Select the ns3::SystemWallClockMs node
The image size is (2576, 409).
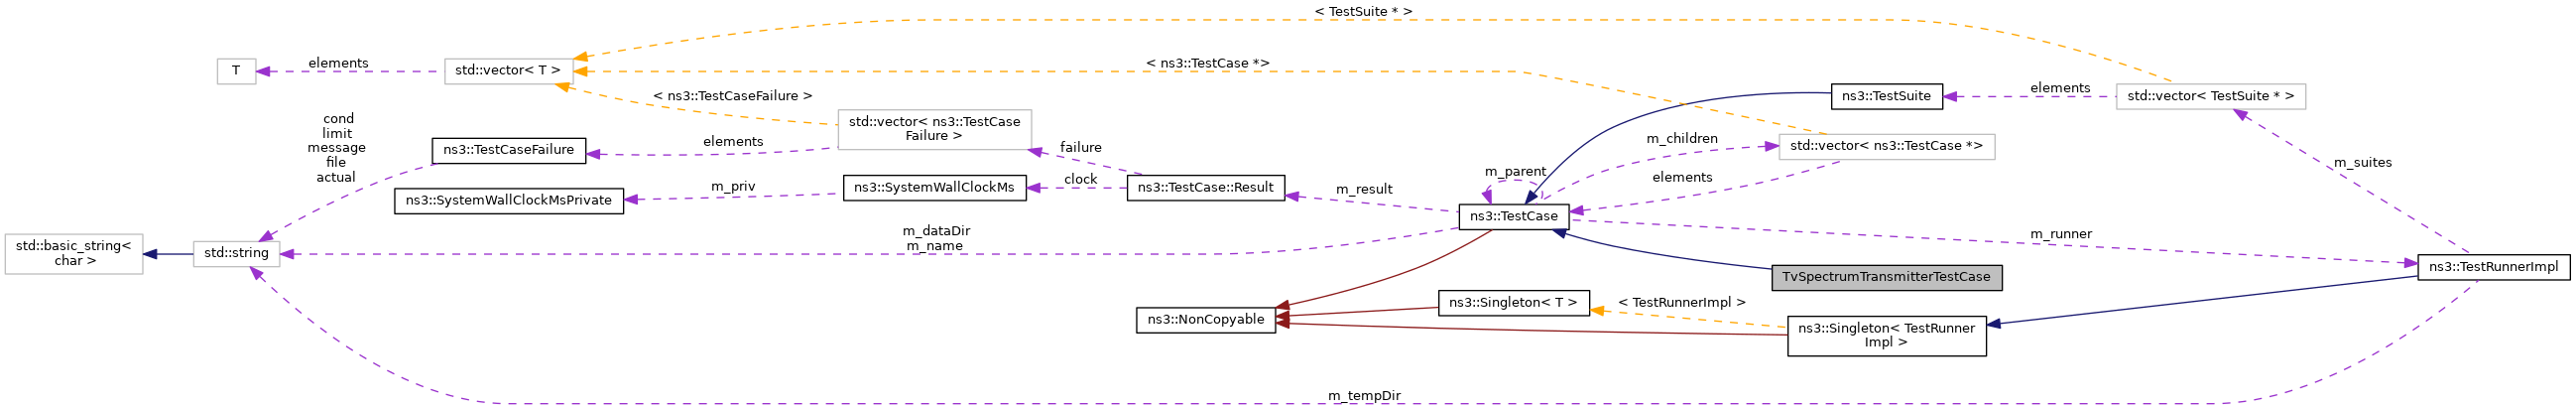[x=934, y=187]
